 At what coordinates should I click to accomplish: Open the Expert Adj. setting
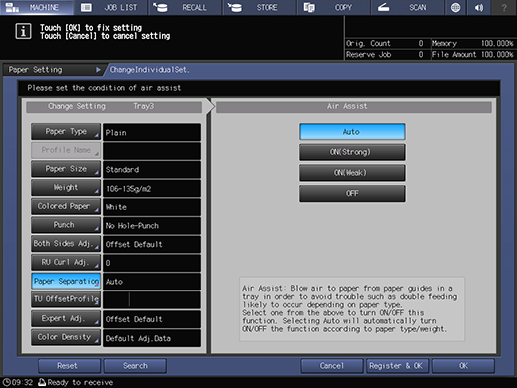click(66, 318)
